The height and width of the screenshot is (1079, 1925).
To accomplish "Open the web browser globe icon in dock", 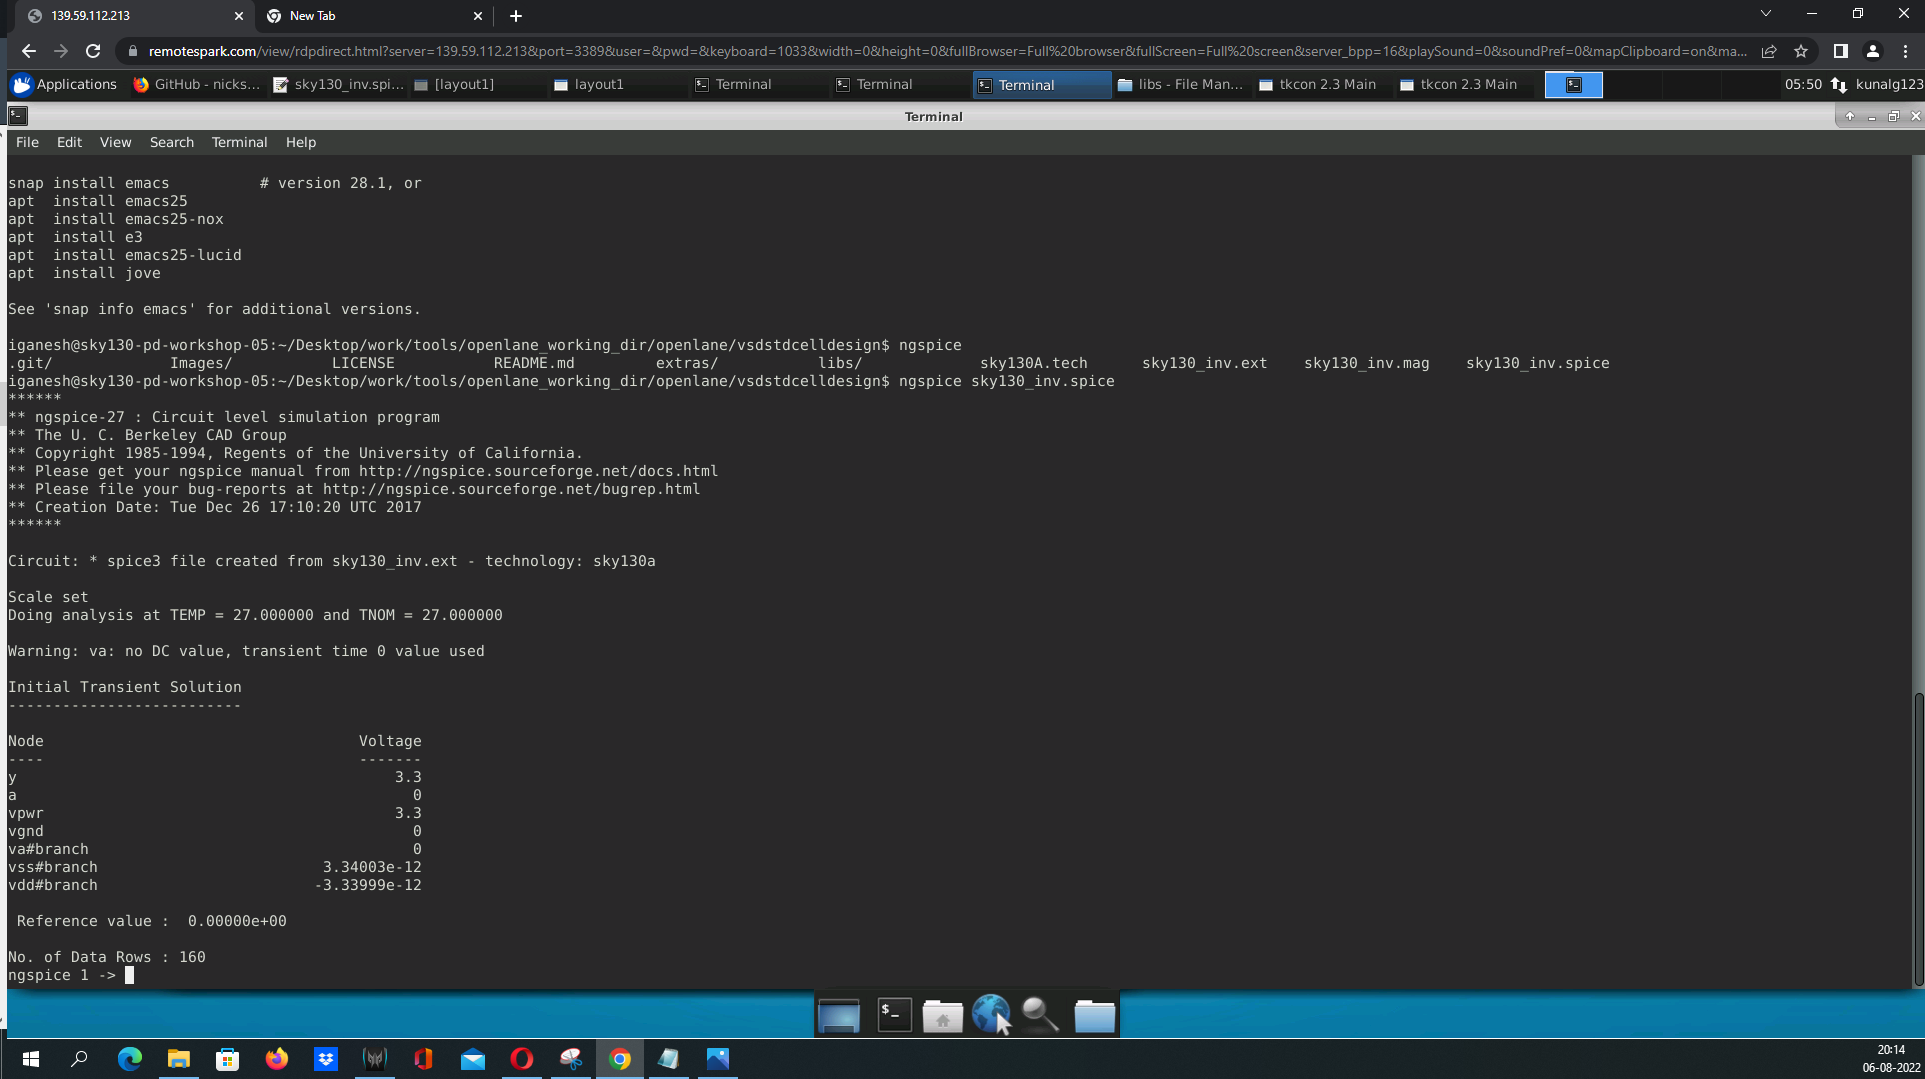I will click(x=991, y=1014).
